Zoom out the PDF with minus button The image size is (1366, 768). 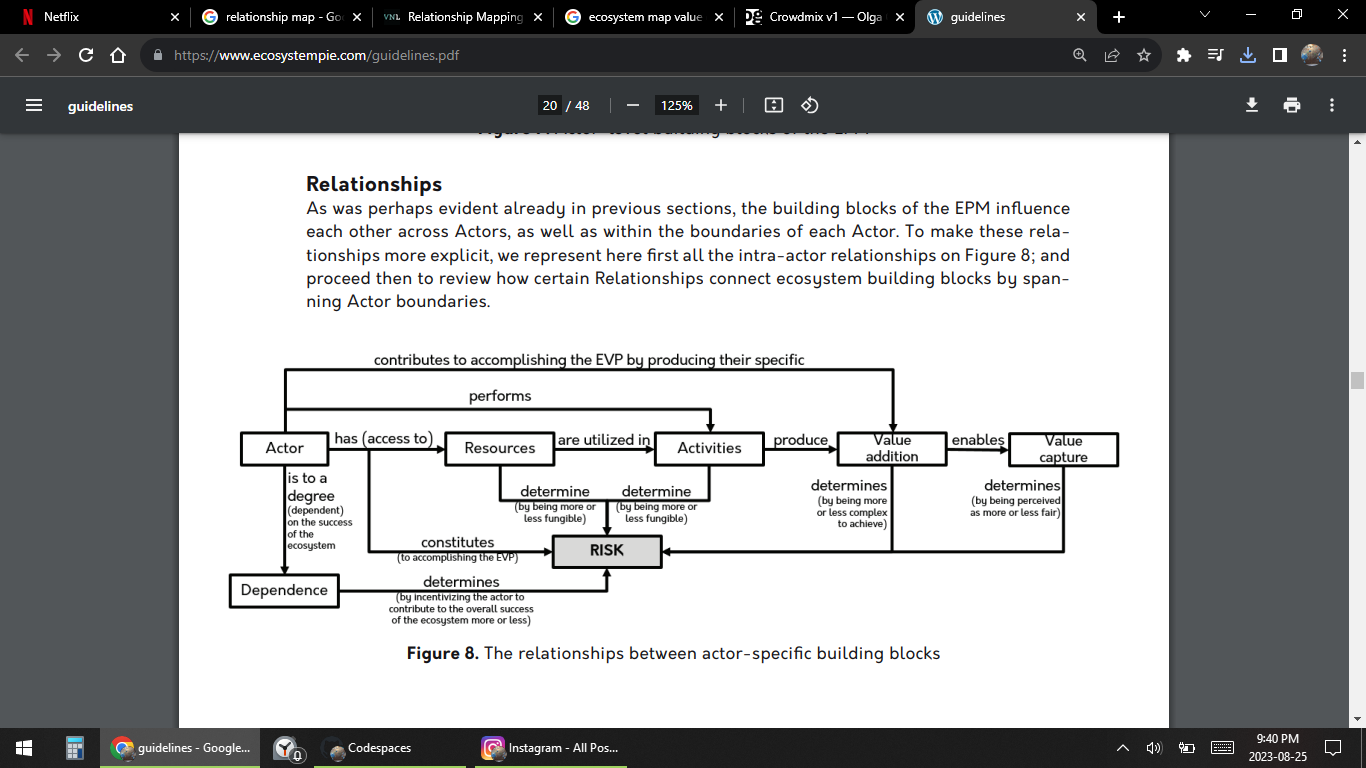pyautogui.click(x=632, y=105)
